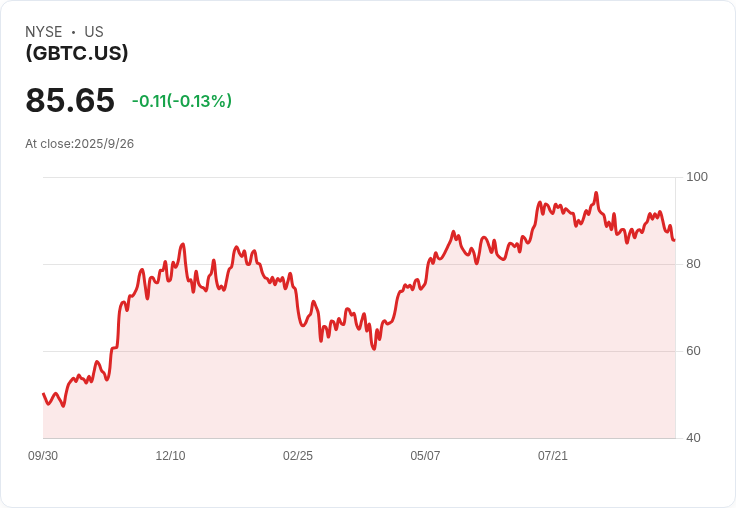The image size is (736, 508).
Task: Click the GBTC.US ticker title
Action: click(x=77, y=53)
